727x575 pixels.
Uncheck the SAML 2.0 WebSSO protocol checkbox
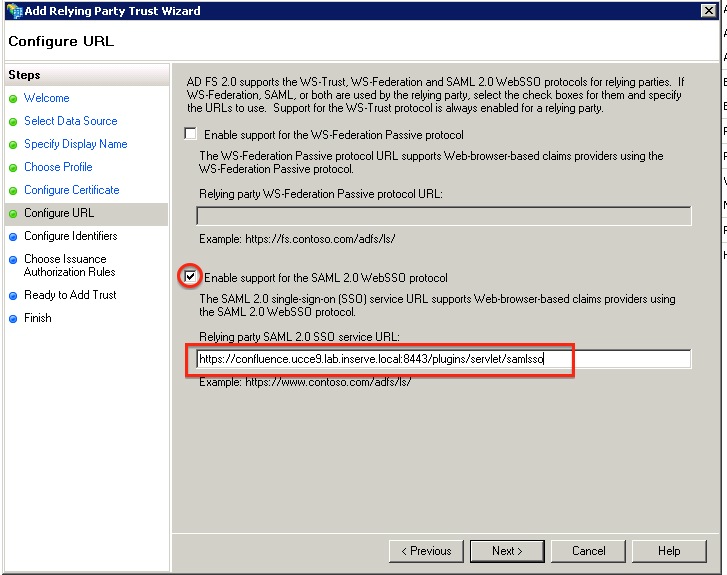[x=190, y=276]
